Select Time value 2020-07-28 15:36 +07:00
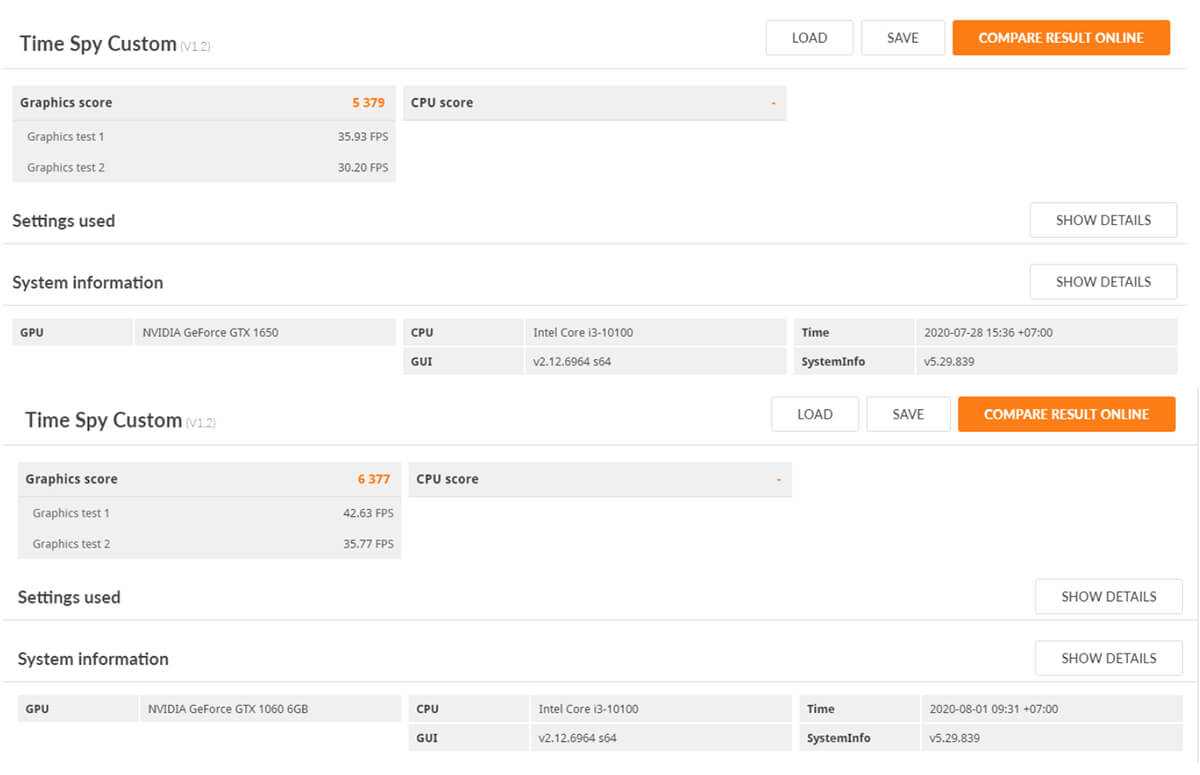The height and width of the screenshot is (775, 1200). tap(988, 333)
